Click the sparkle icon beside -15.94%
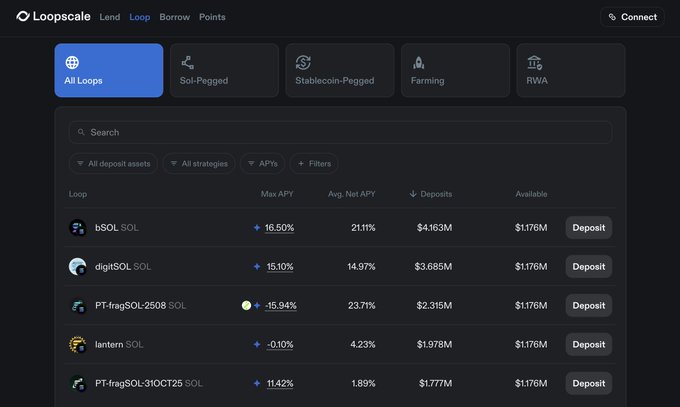680x407 pixels. click(x=257, y=305)
